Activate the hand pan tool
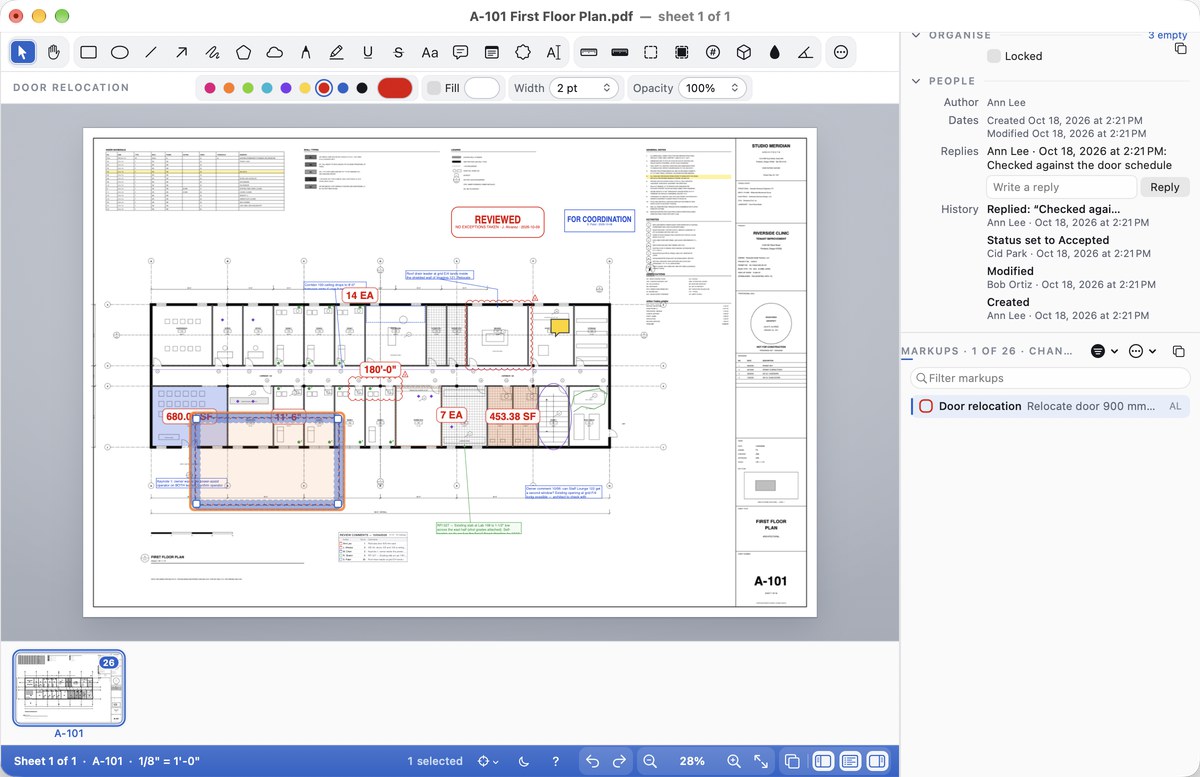This screenshot has height=777, width=1200. pyautogui.click(x=54, y=52)
